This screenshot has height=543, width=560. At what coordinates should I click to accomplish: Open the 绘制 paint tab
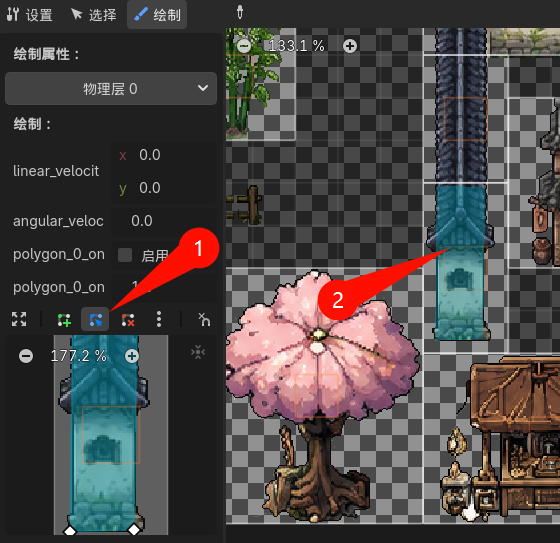[x=157, y=15]
